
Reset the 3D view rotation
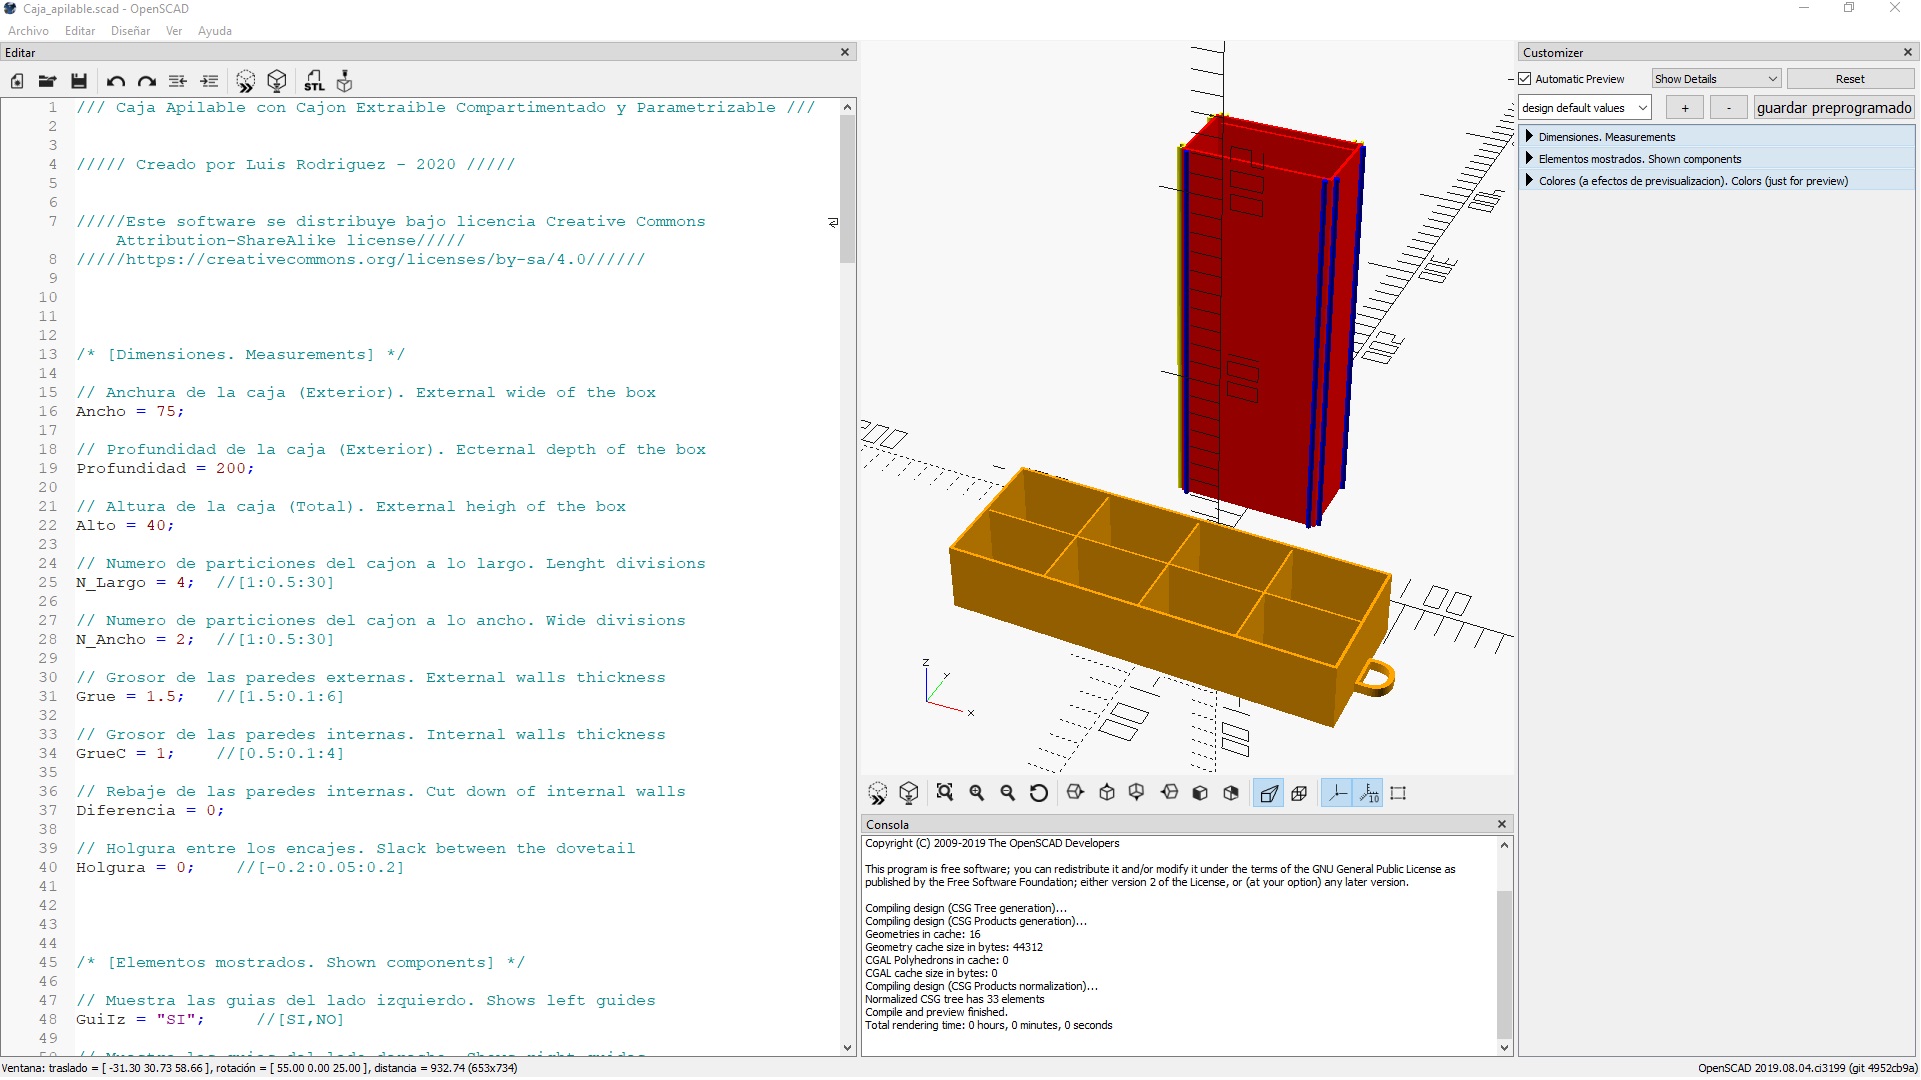click(x=1039, y=793)
